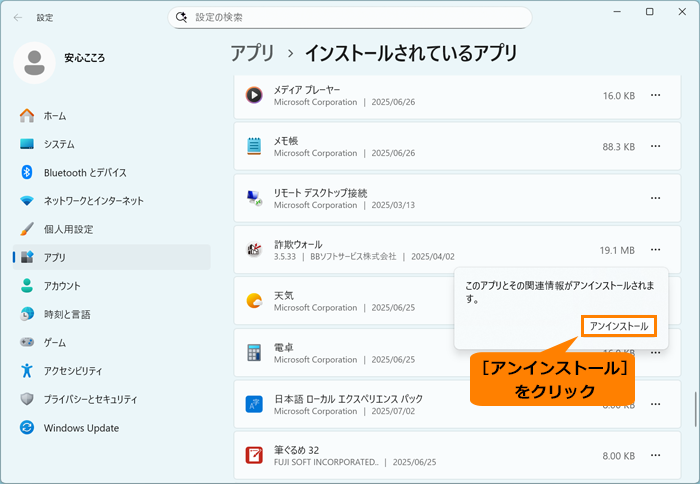Select the リモート デスクトップ接続 app name

coord(321,193)
